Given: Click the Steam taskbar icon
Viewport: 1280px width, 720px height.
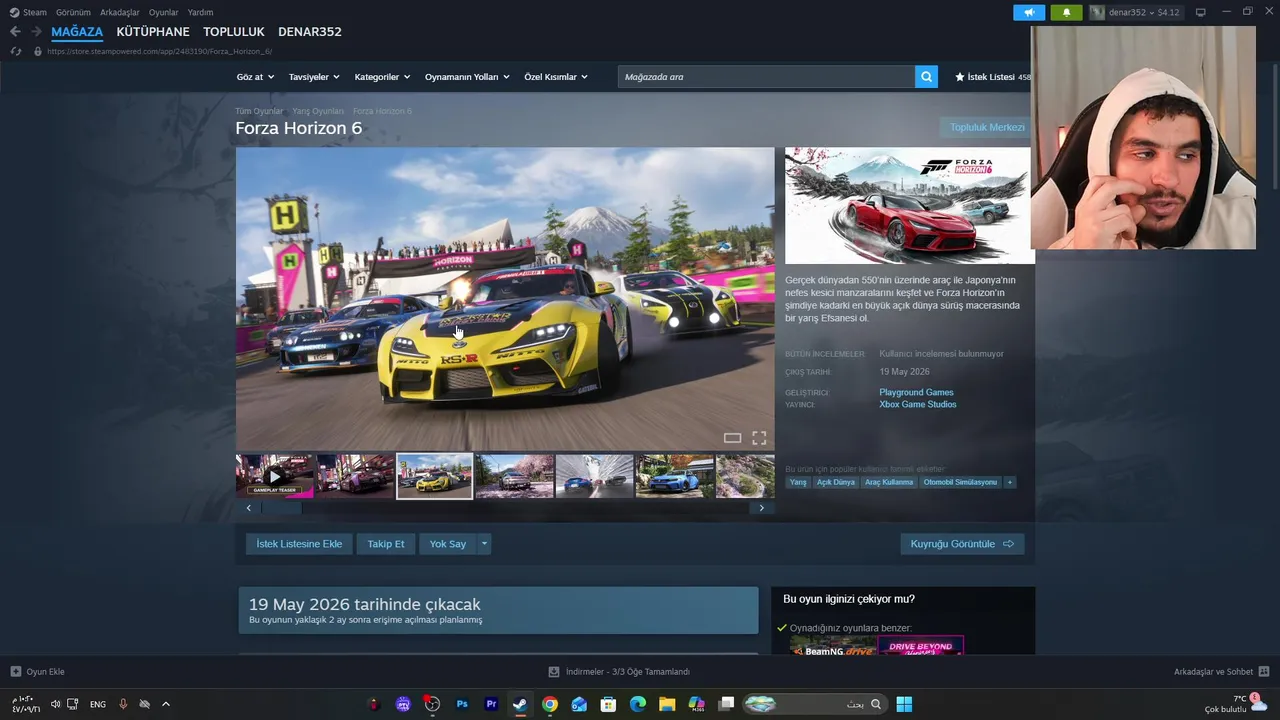Looking at the screenshot, I should point(520,704).
